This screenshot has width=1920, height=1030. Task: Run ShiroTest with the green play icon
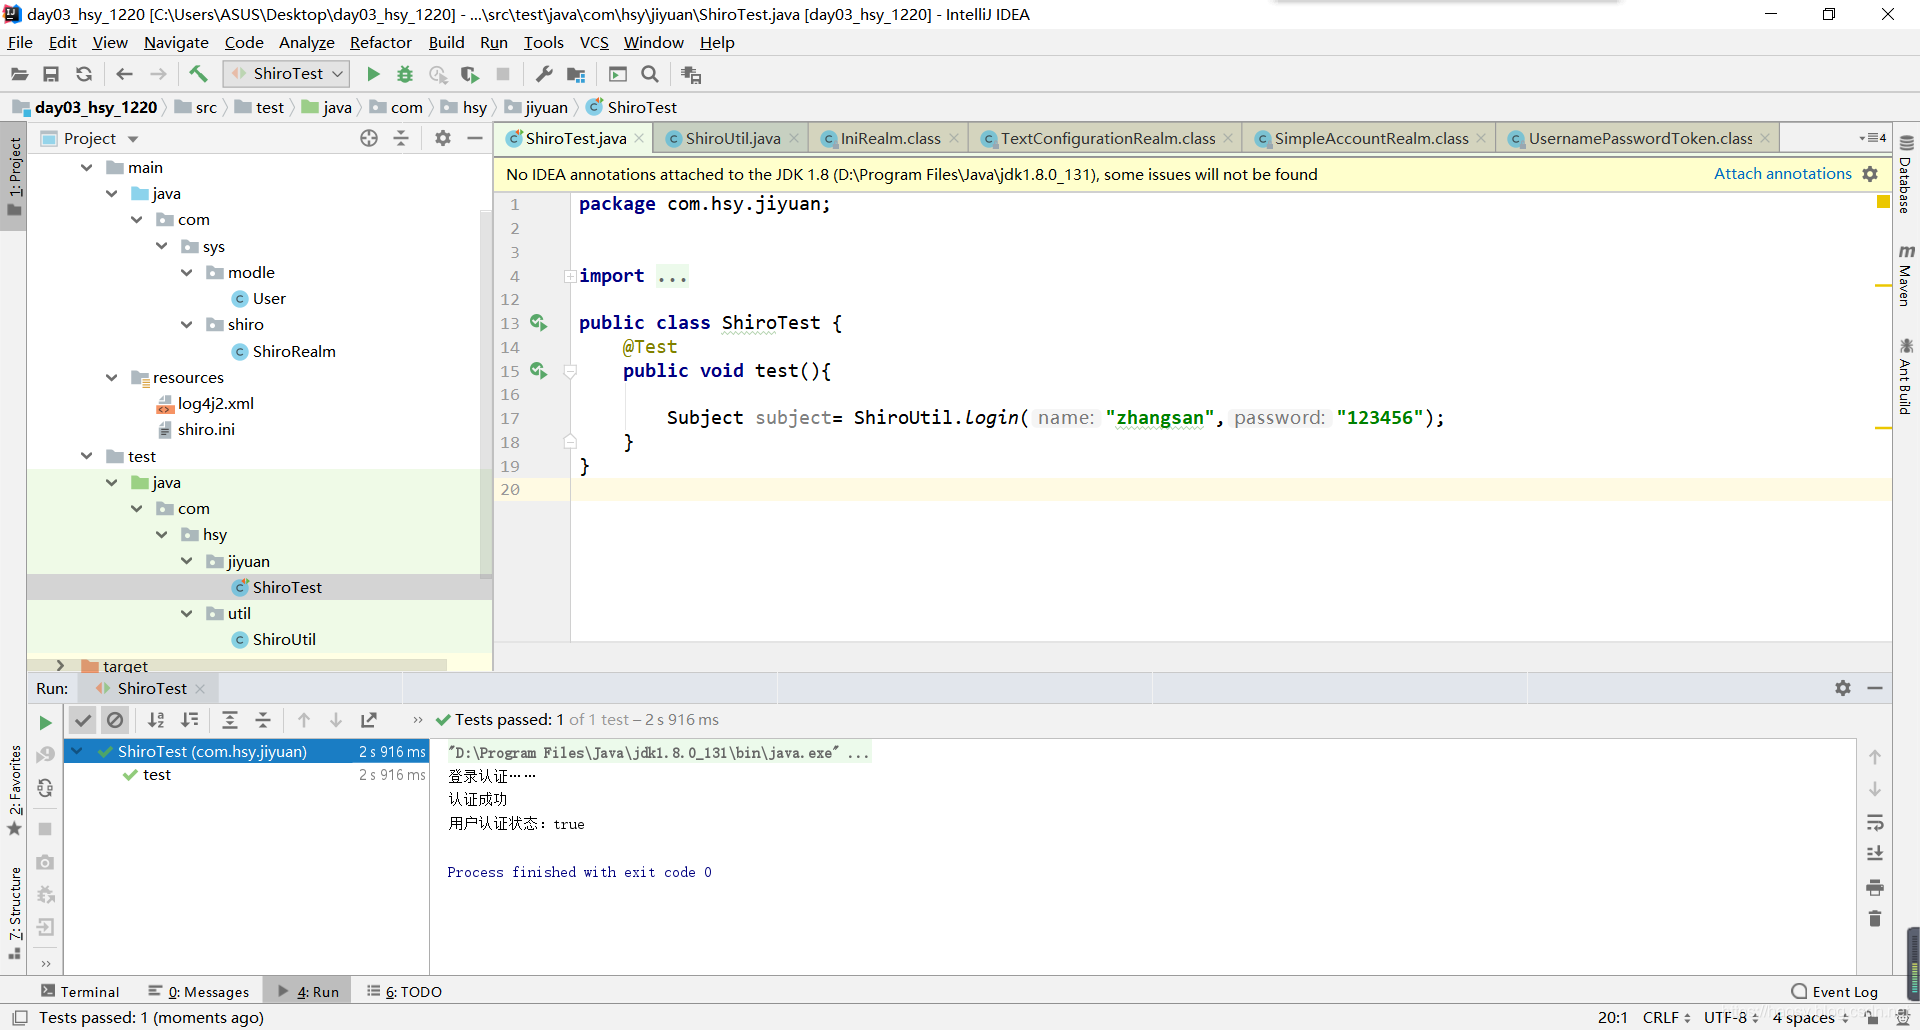pyautogui.click(x=373, y=74)
